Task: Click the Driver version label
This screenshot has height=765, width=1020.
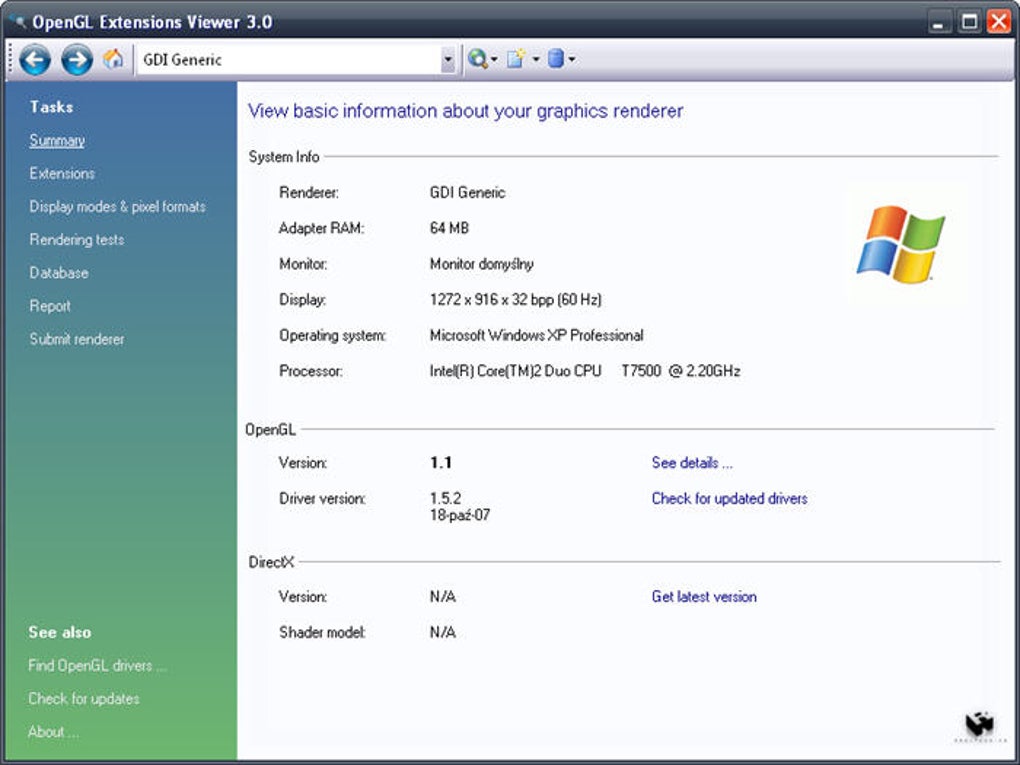Action: [x=322, y=498]
